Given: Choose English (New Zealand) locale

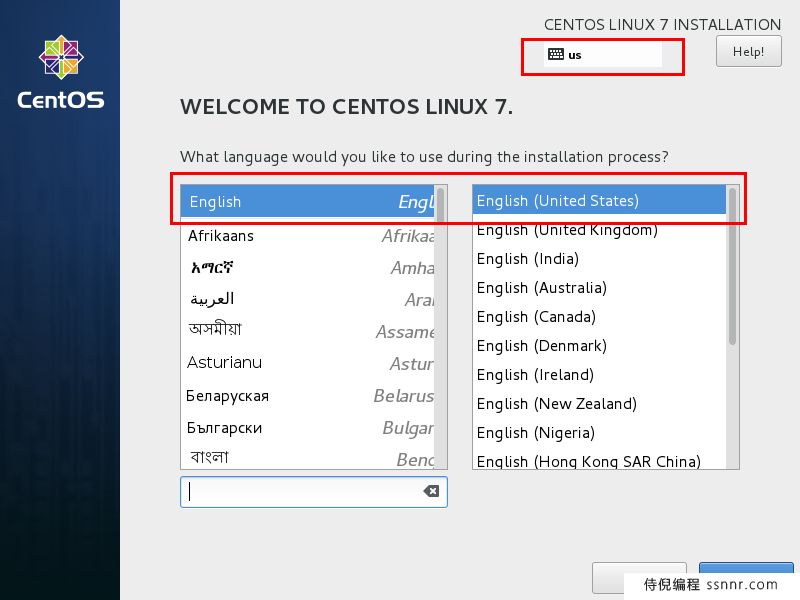Looking at the screenshot, I should (x=599, y=404).
